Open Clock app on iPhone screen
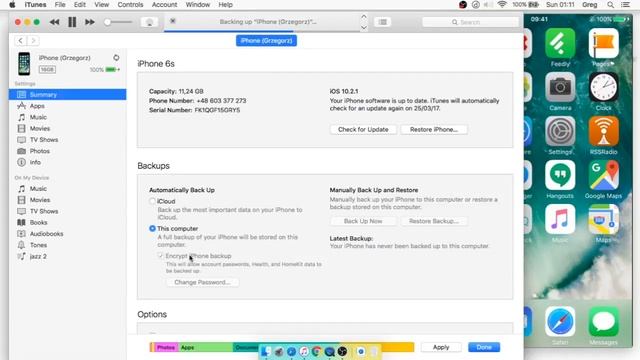640x360 pixels. click(604, 88)
